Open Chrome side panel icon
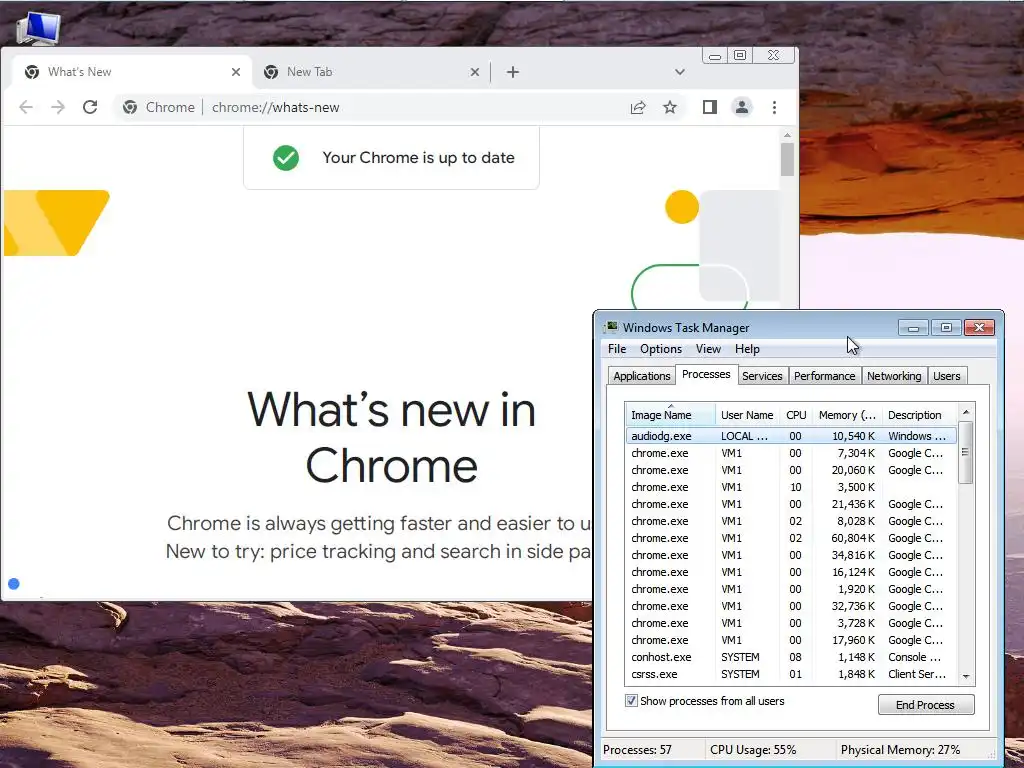Screen dimensions: 1024x768 pos(710,107)
